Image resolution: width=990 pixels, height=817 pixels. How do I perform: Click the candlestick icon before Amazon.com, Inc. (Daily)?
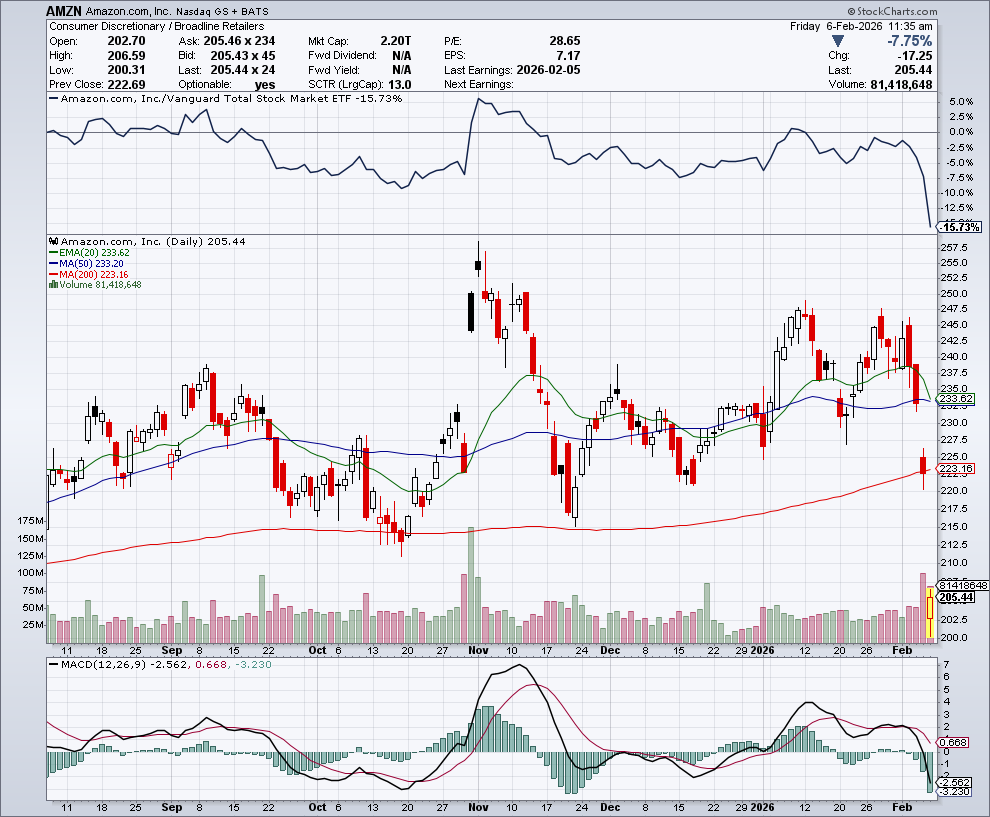[54, 241]
